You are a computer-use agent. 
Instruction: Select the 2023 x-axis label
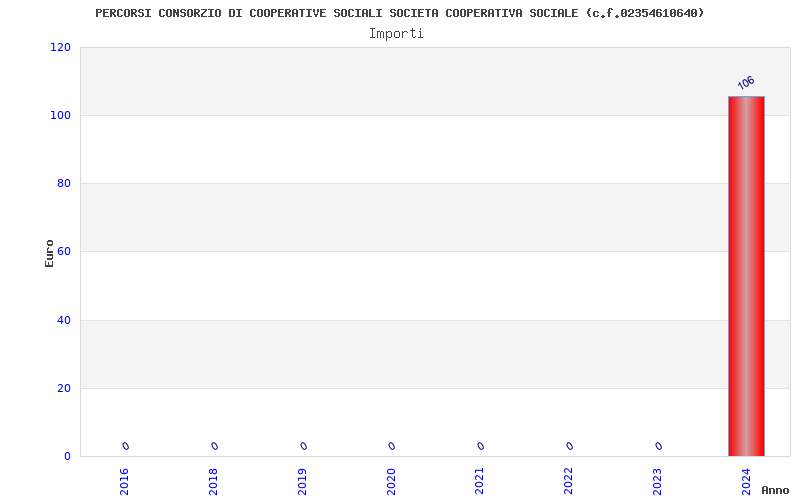click(x=658, y=482)
